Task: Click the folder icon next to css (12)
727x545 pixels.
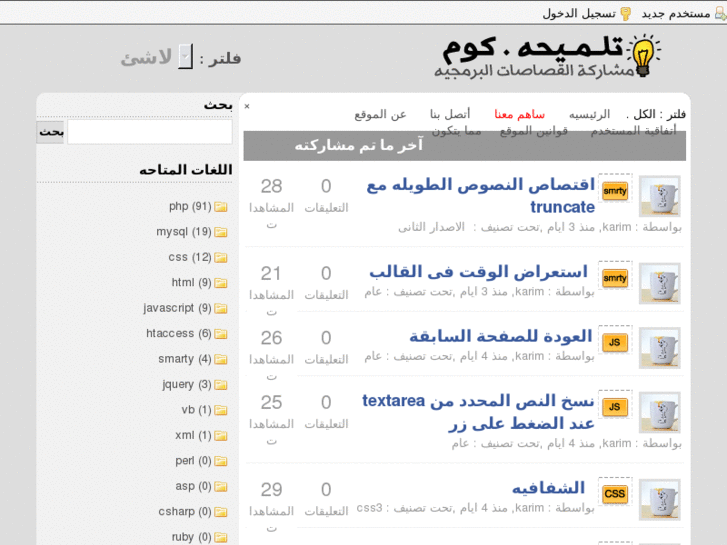Action: [221, 257]
